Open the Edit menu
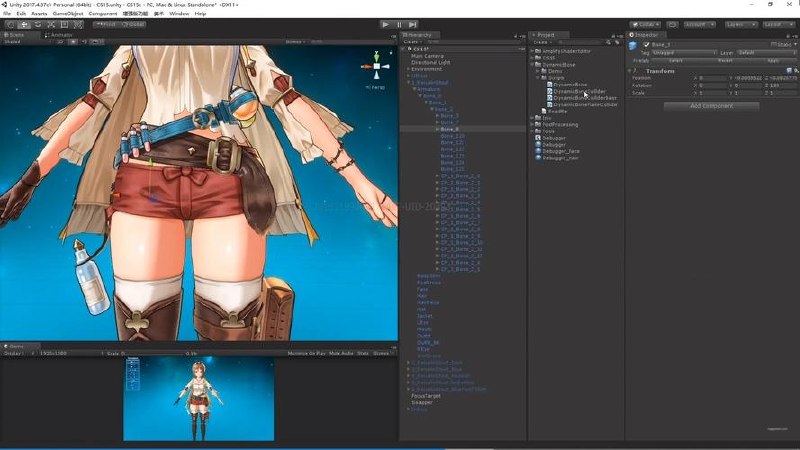The height and width of the screenshot is (450, 800). coord(21,14)
